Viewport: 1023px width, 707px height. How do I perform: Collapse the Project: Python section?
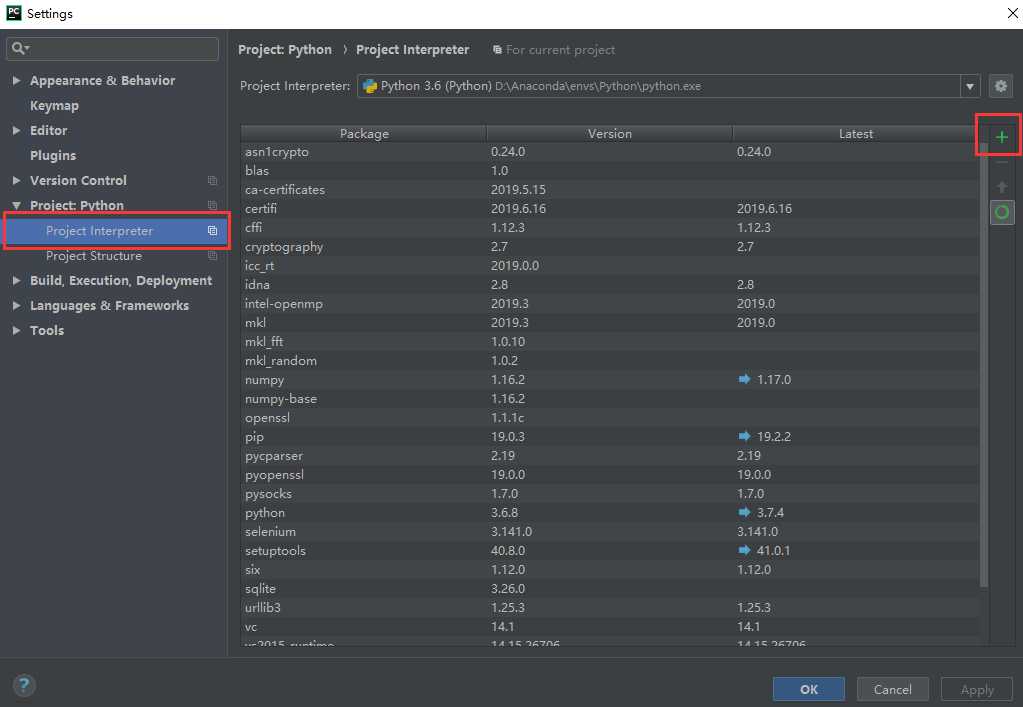pyautogui.click(x=16, y=205)
